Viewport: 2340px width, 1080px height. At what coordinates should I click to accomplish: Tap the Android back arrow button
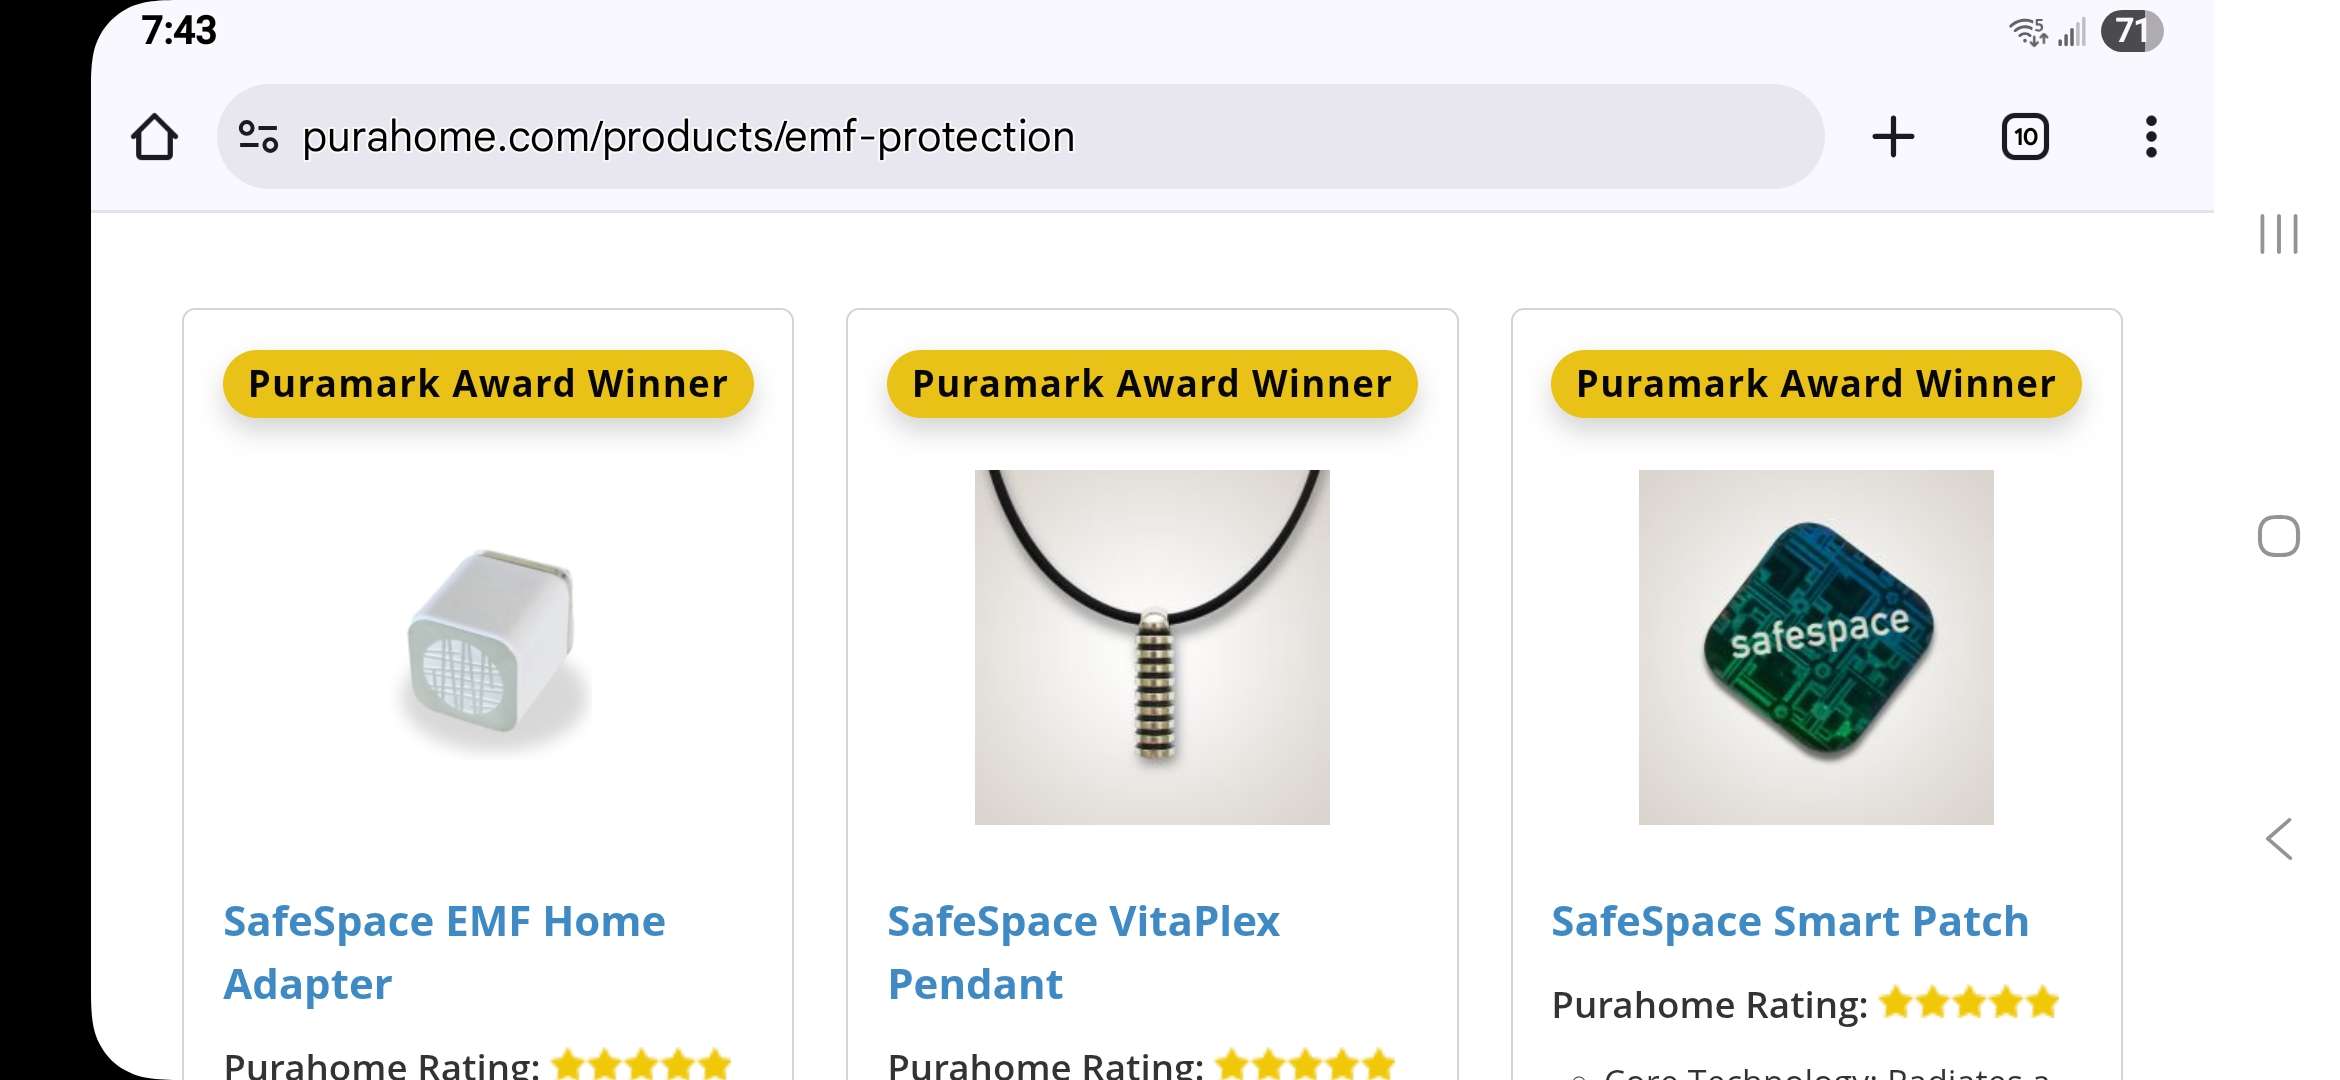[2278, 839]
